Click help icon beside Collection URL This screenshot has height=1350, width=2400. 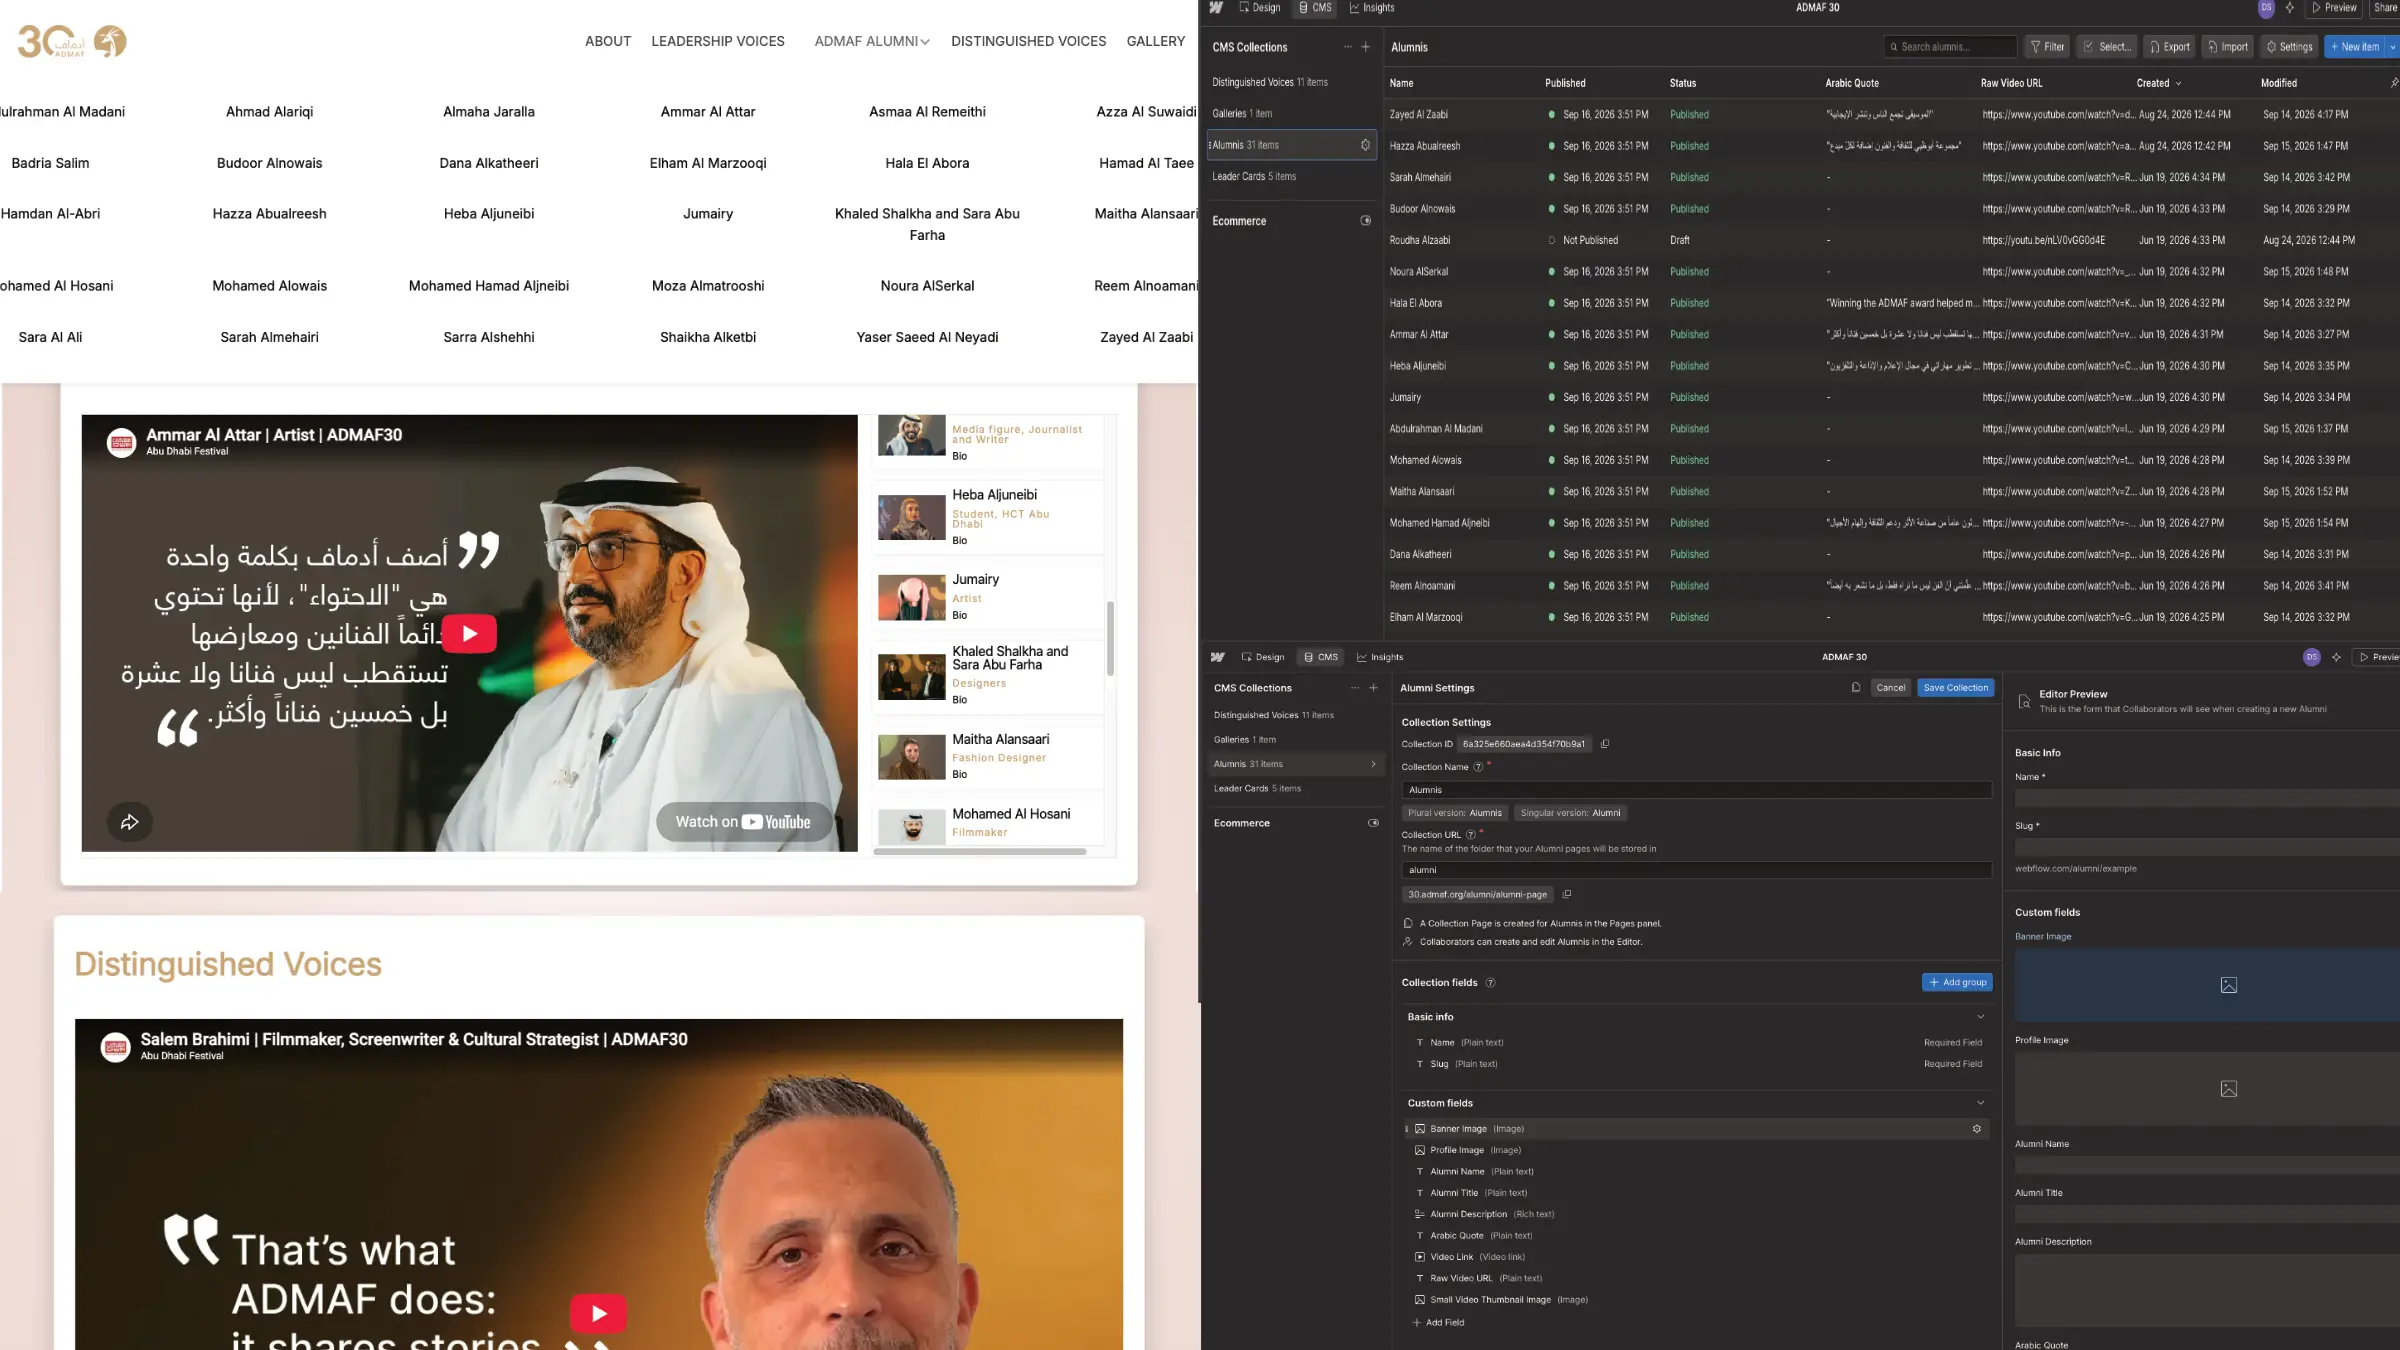click(x=1470, y=835)
